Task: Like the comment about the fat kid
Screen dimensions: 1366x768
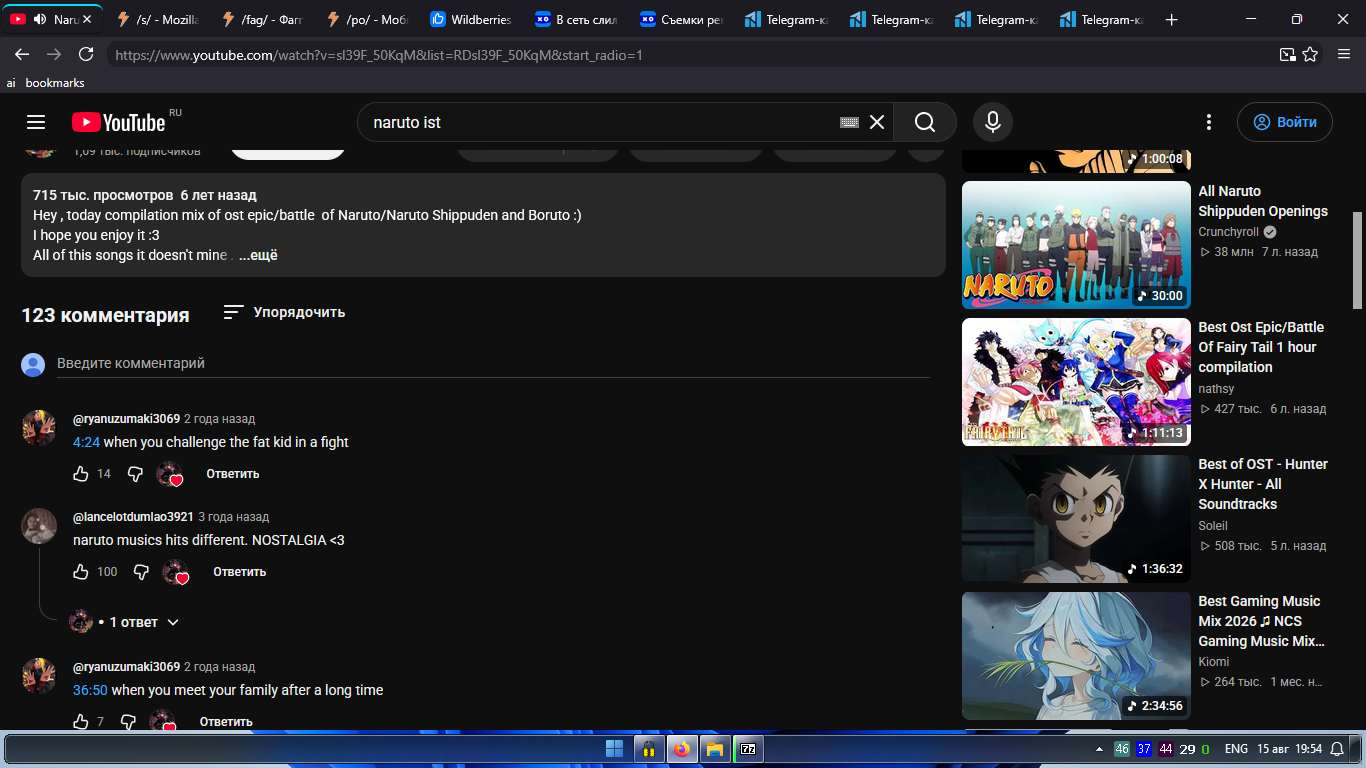Action: pyautogui.click(x=81, y=474)
